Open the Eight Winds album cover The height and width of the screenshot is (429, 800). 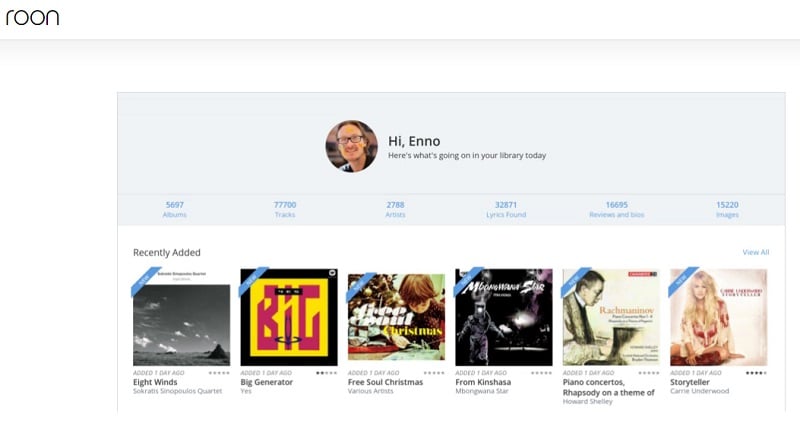pyautogui.click(x=181, y=316)
